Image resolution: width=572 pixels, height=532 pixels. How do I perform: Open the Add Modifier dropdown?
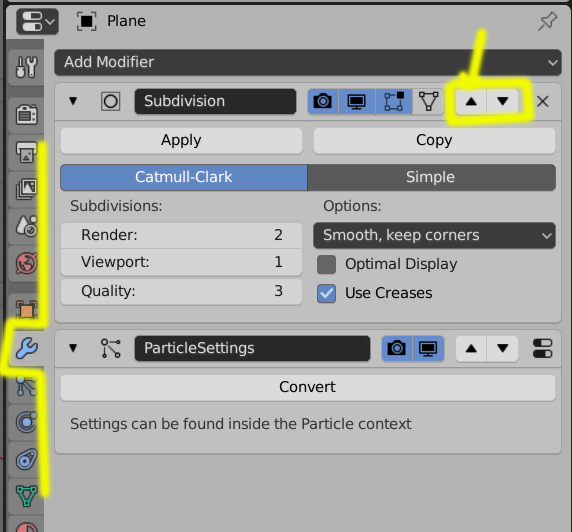pyautogui.click(x=308, y=62)
